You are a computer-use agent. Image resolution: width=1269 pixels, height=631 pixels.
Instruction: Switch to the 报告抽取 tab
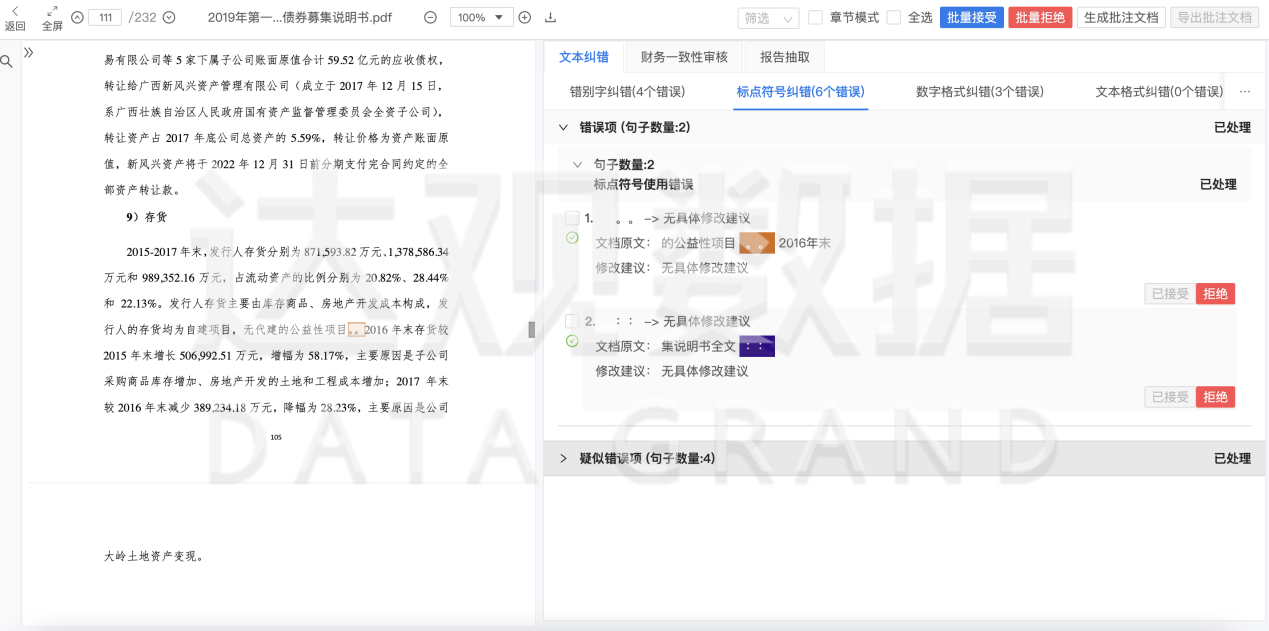[785, 57]
